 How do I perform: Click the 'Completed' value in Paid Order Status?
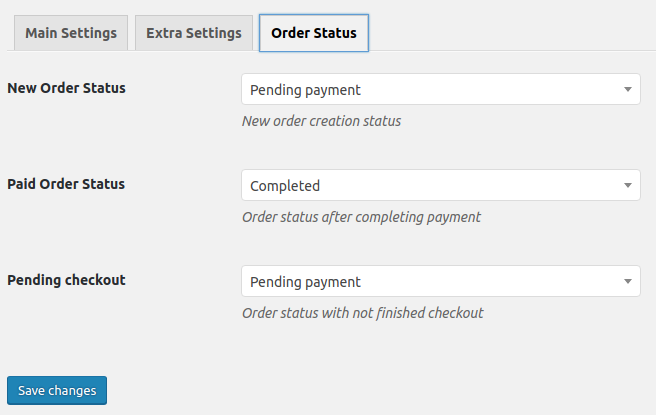tap(285, 185)
